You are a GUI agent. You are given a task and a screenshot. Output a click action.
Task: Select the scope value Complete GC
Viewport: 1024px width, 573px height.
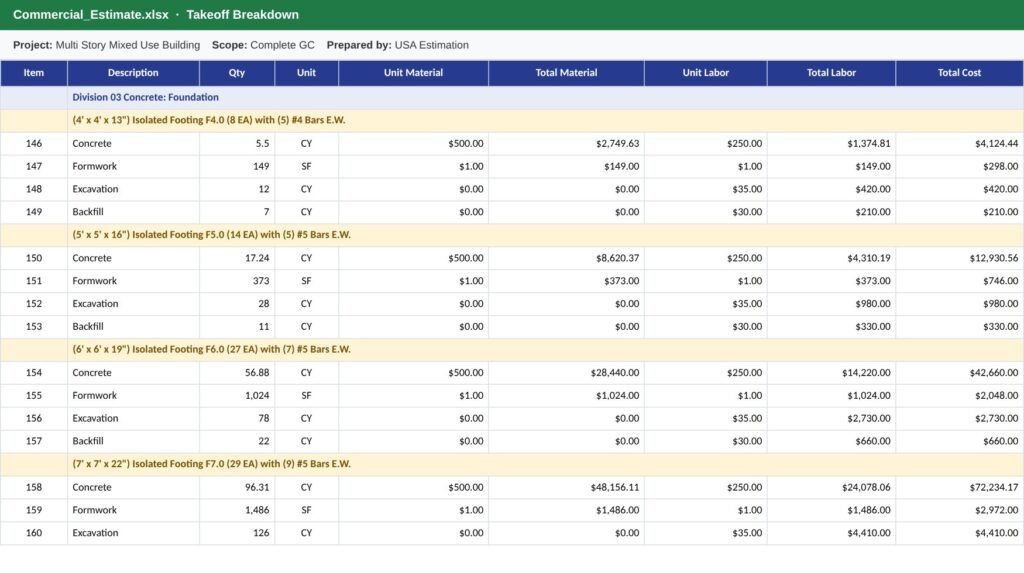pos(282,45)
